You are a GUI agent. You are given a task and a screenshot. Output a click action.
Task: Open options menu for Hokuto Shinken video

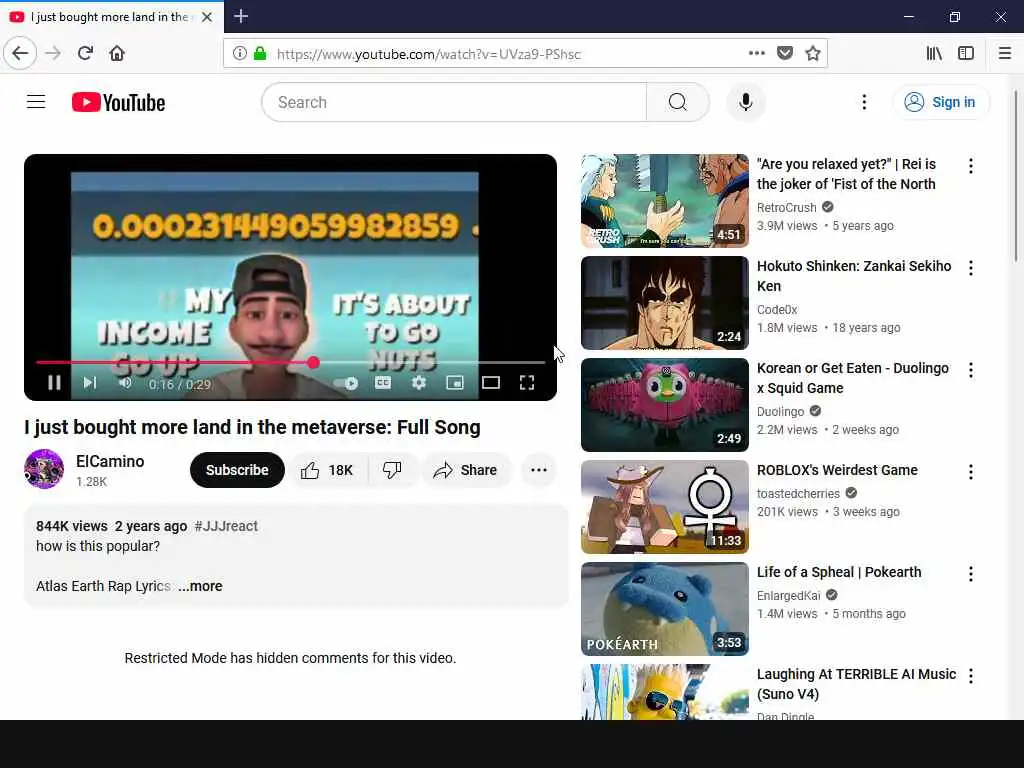tap(971, 268)
